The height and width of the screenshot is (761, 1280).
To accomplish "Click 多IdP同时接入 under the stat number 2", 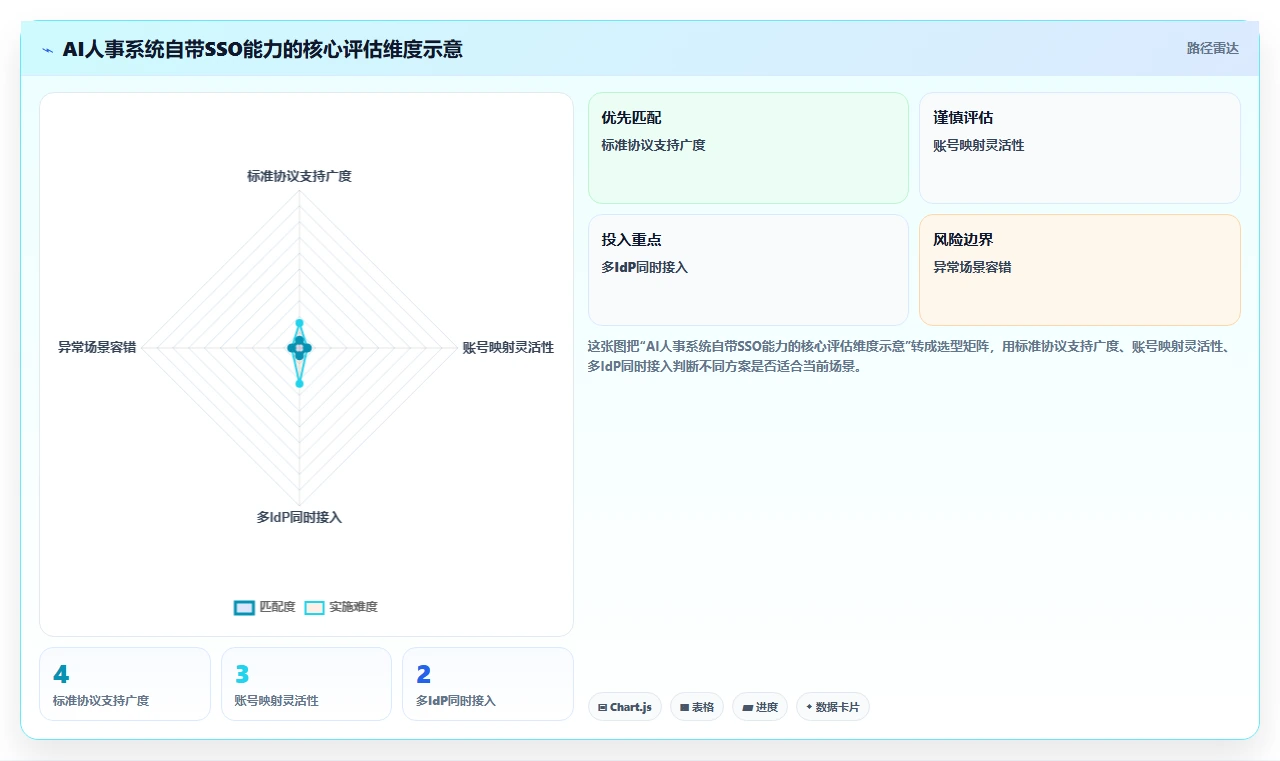I will 456,701.
